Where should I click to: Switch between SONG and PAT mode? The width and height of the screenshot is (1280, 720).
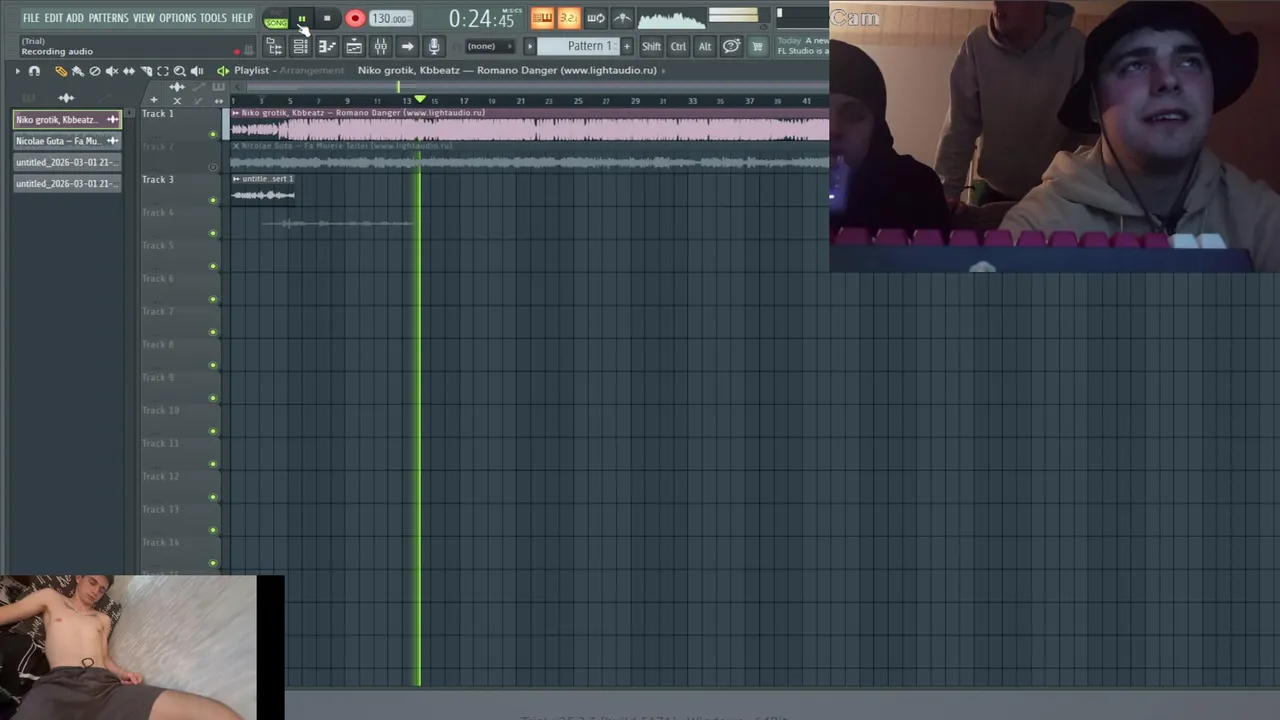276,19
